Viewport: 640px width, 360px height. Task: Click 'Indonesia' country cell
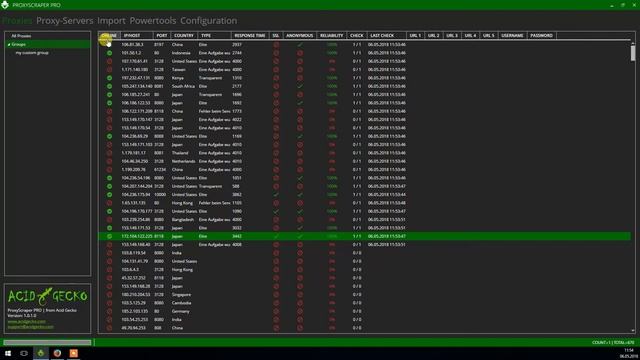click(181, 53)
